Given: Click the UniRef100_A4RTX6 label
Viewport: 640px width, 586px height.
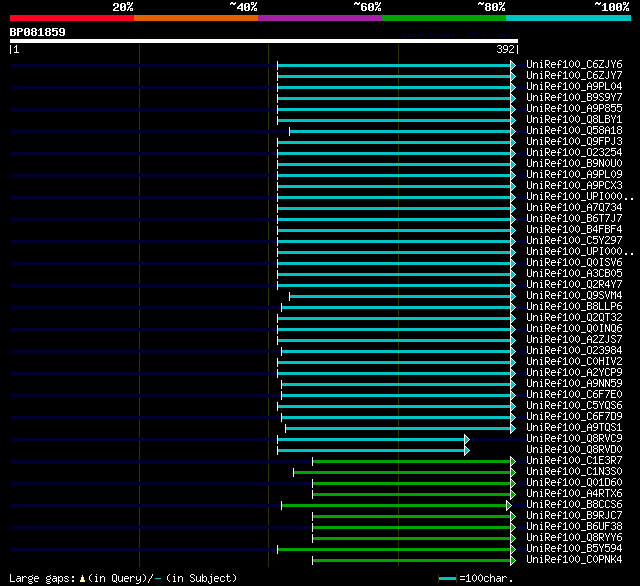Looking at the screenshot, I should coord(574,494).
